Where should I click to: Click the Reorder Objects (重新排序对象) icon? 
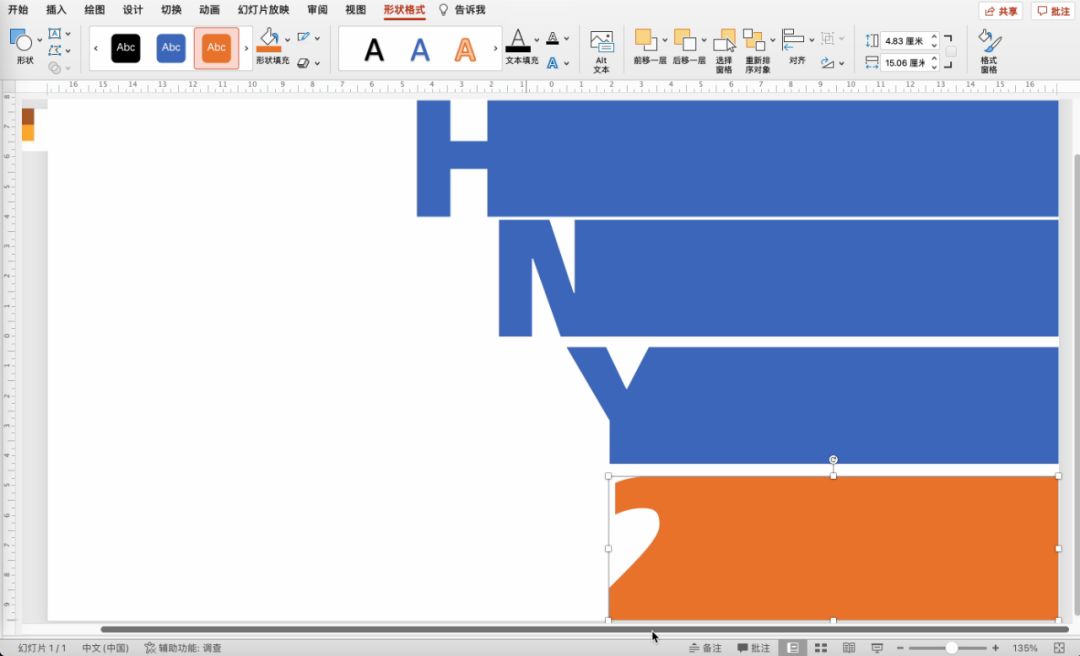754,40
